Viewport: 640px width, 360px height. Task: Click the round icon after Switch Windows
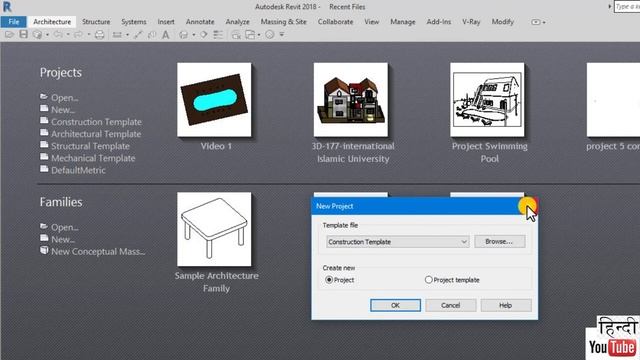269,35
